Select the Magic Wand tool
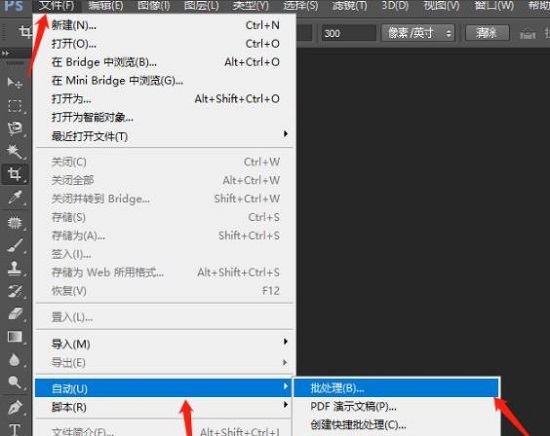This screenshot has width=550, height=436. [x=15, y=151]
